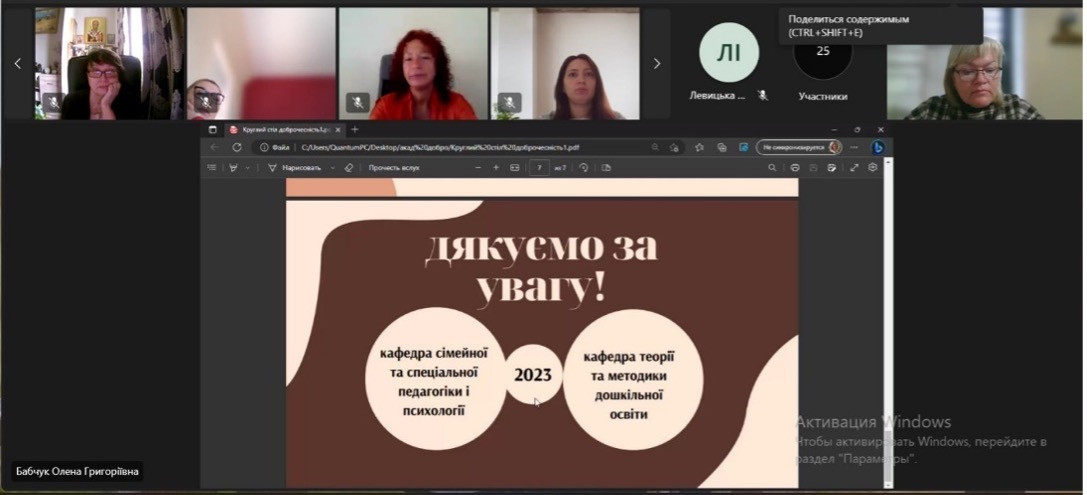Open the browser Favorites list
This screenshot has width=1087, height=495.
pos(699,147)
